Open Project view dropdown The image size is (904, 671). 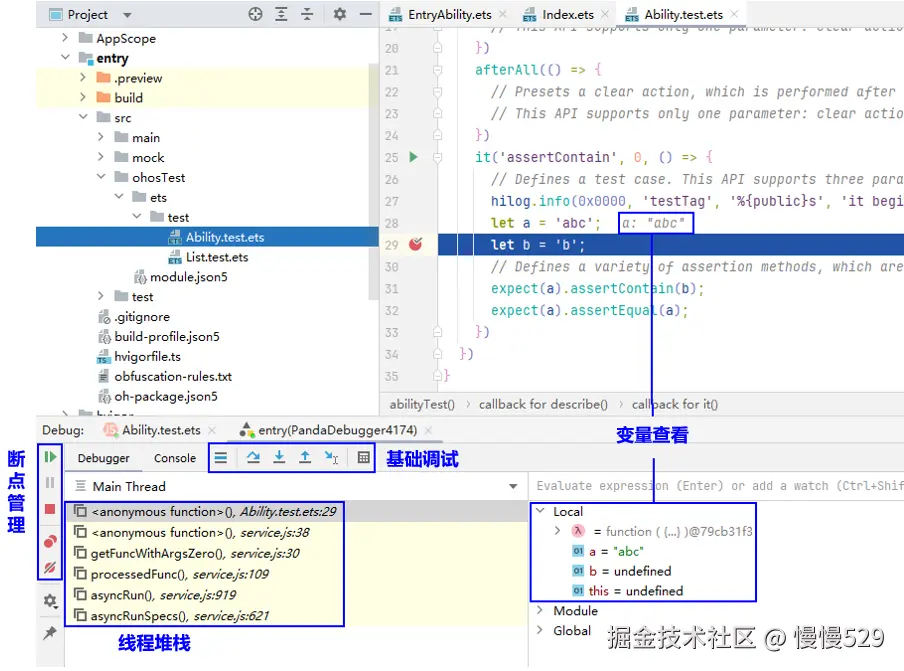127,15
